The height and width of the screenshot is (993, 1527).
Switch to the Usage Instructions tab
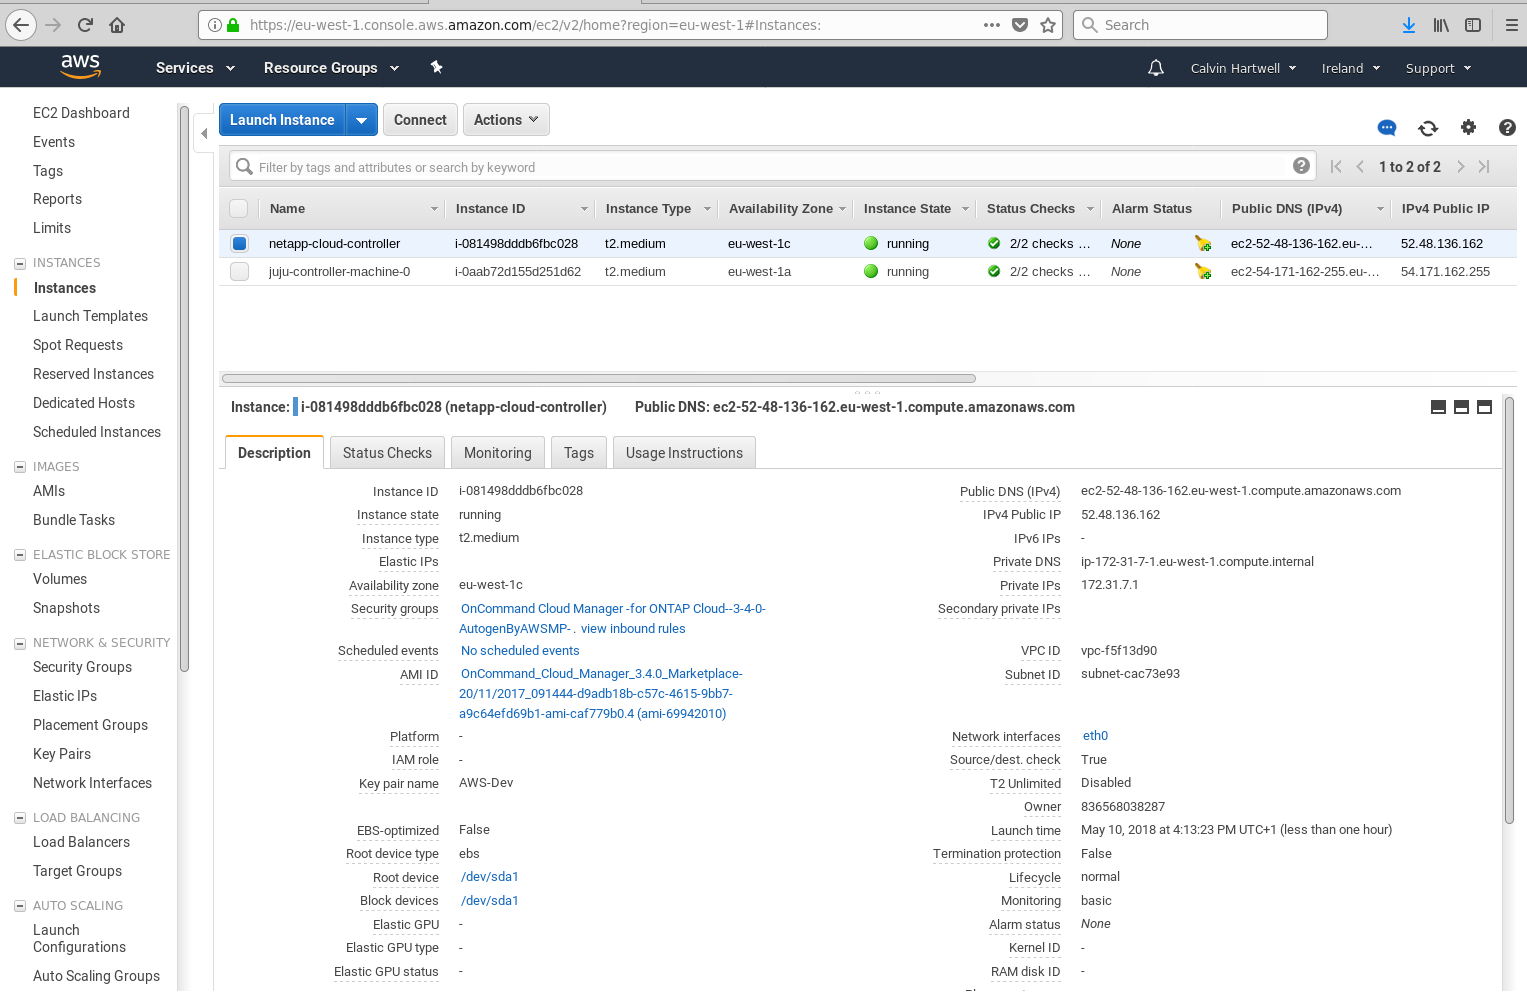pos(684,453)
